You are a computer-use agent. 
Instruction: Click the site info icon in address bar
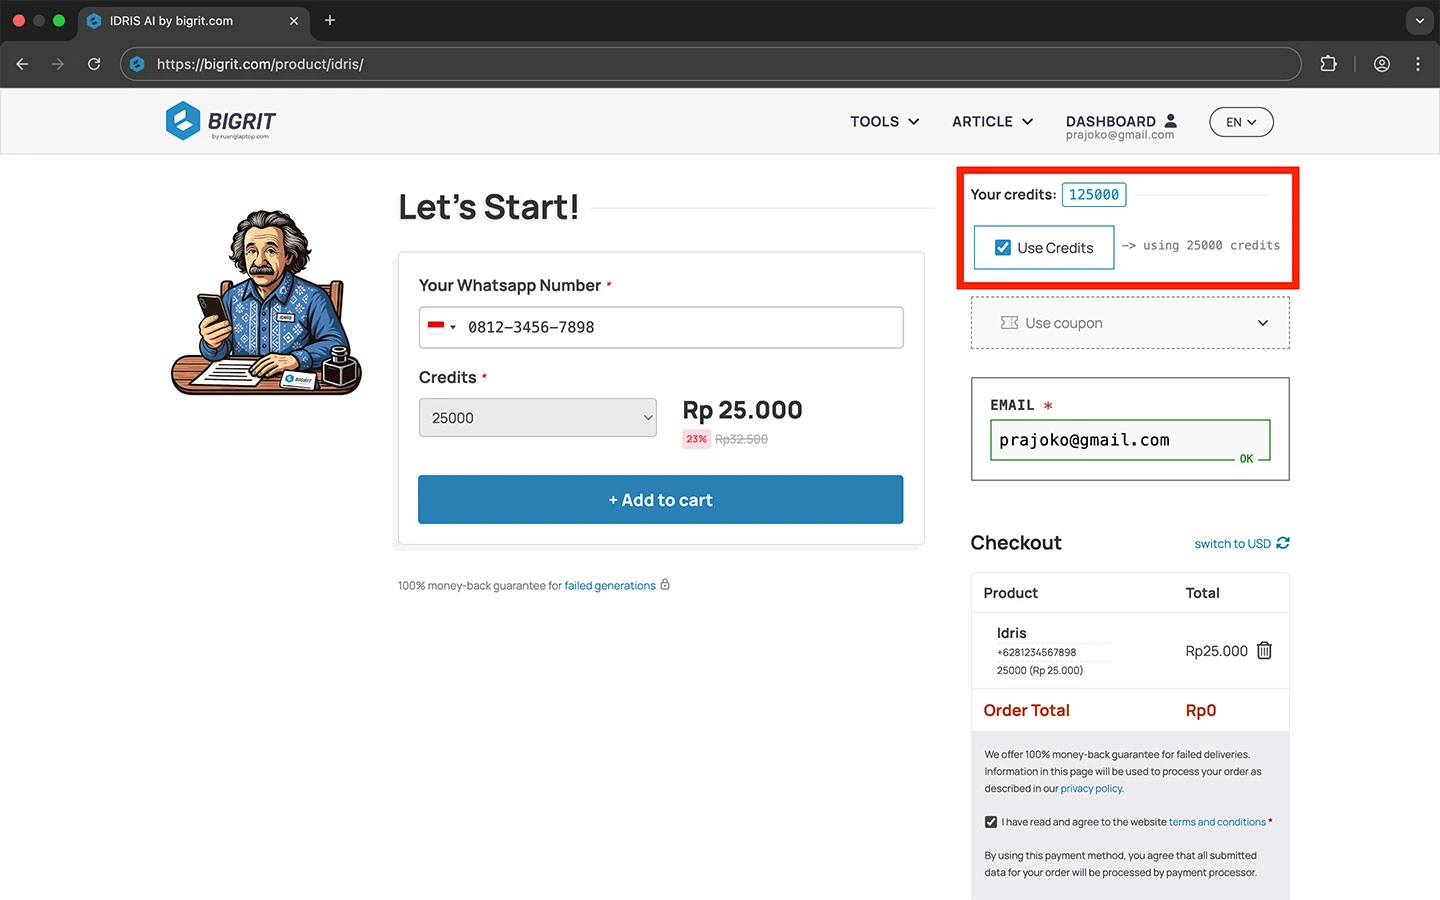138,64
